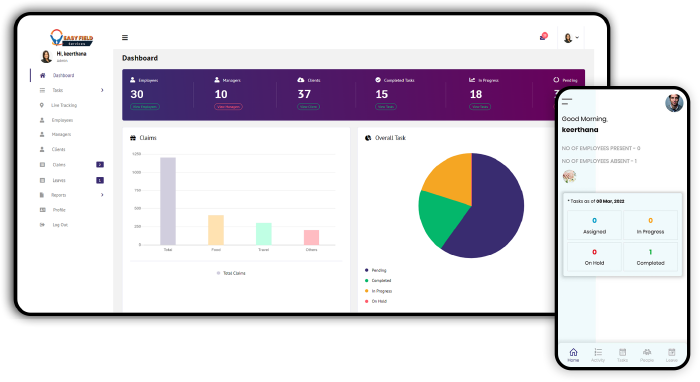Toggle the In Progress legend entry
Viewport: 700px width, 382px height.
click(x=379, y=291)
